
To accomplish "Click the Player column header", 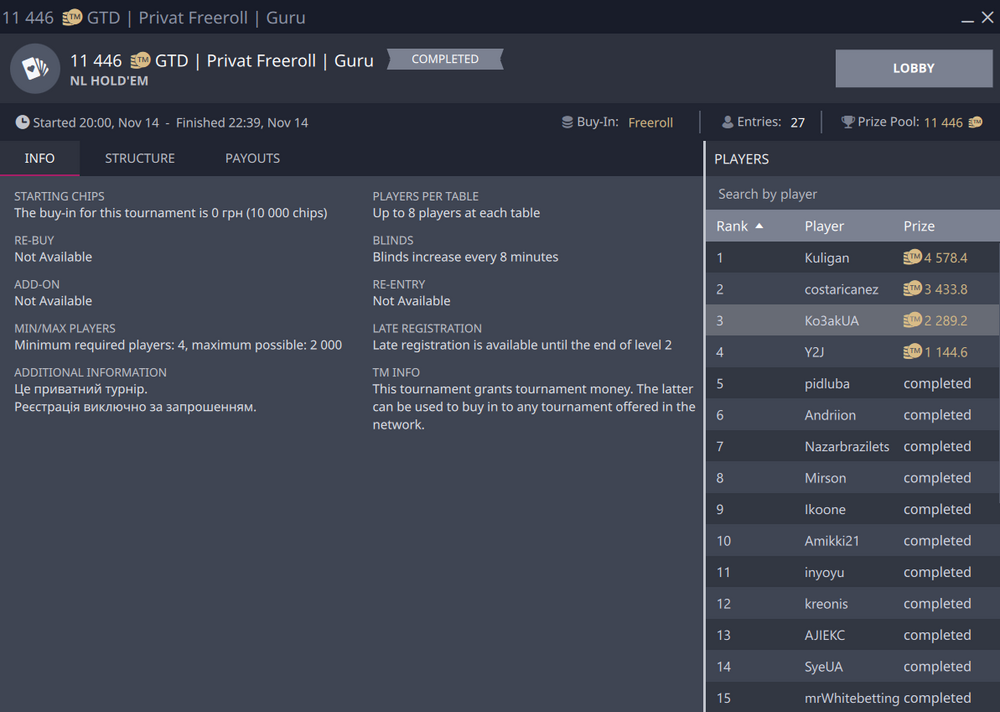I will pos(824,226).
